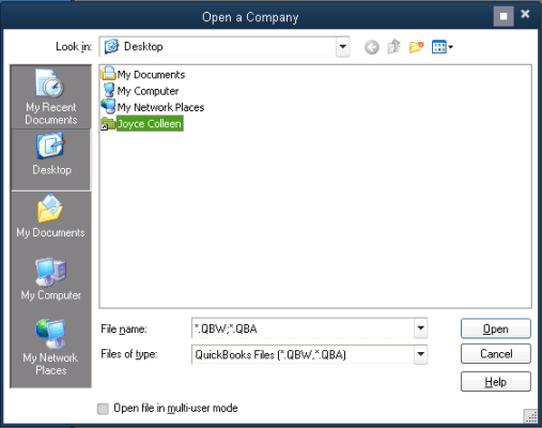
Task: Click the Go Back navigation icon
Action: (372, 47)
